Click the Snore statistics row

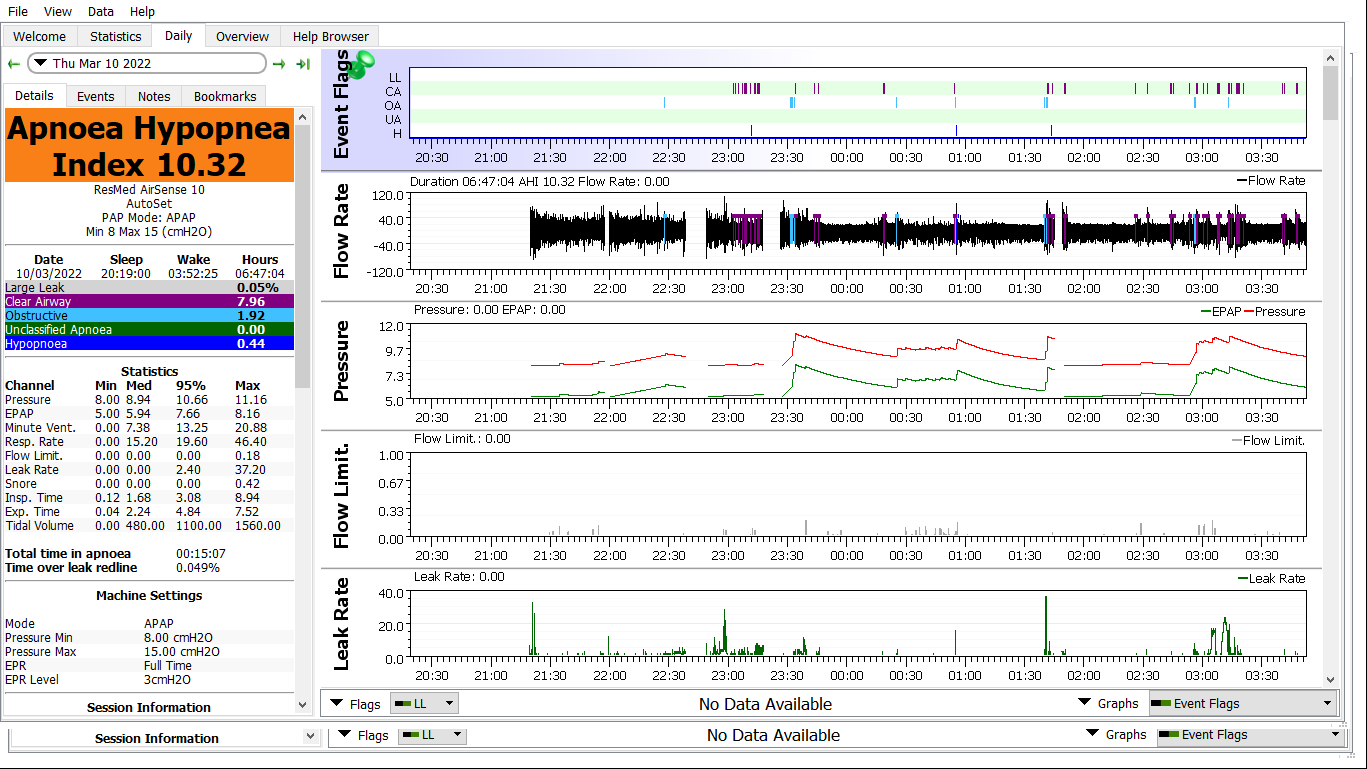[x=150, y=484]
